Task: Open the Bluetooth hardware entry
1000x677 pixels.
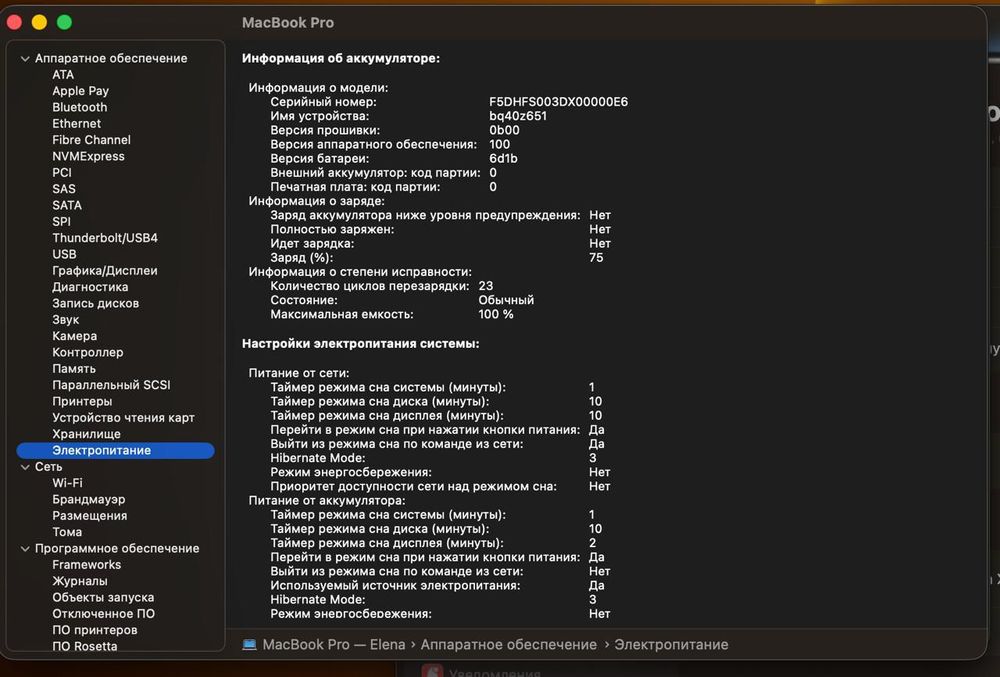Action: (x=80, y=107)
